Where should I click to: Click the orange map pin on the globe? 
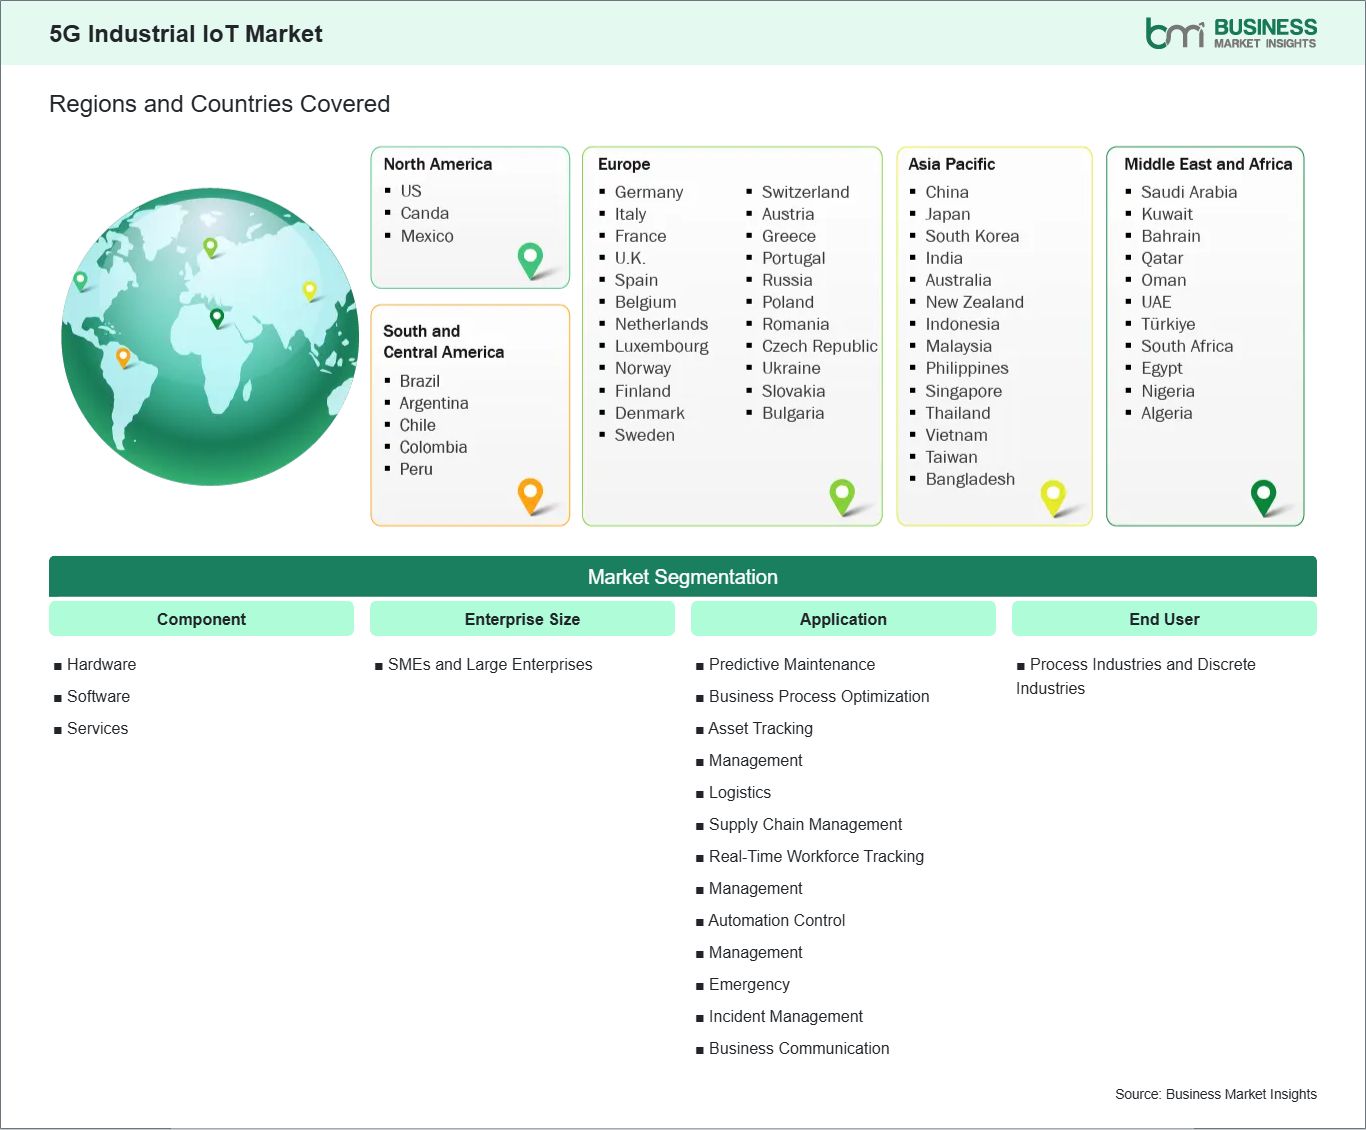click(123, 356)
